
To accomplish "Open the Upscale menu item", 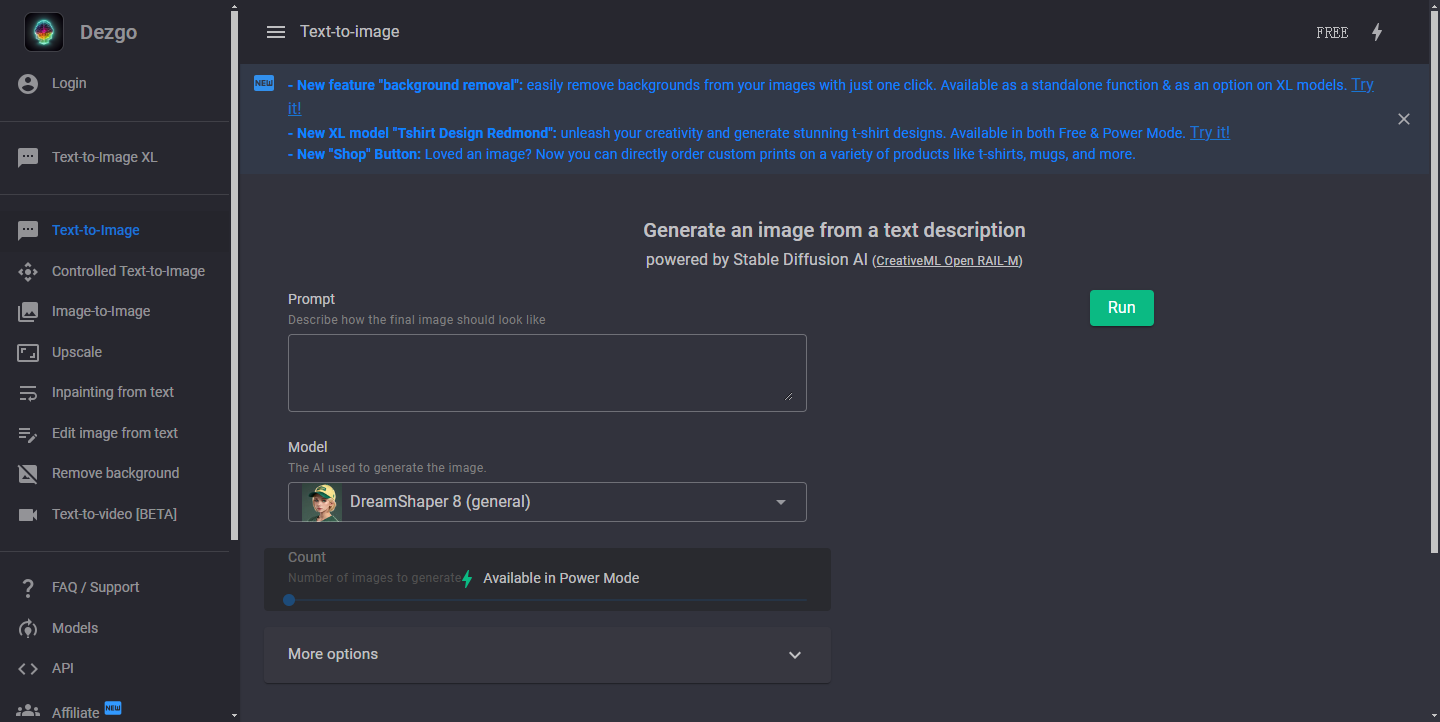I will click(x=77, y=352).
